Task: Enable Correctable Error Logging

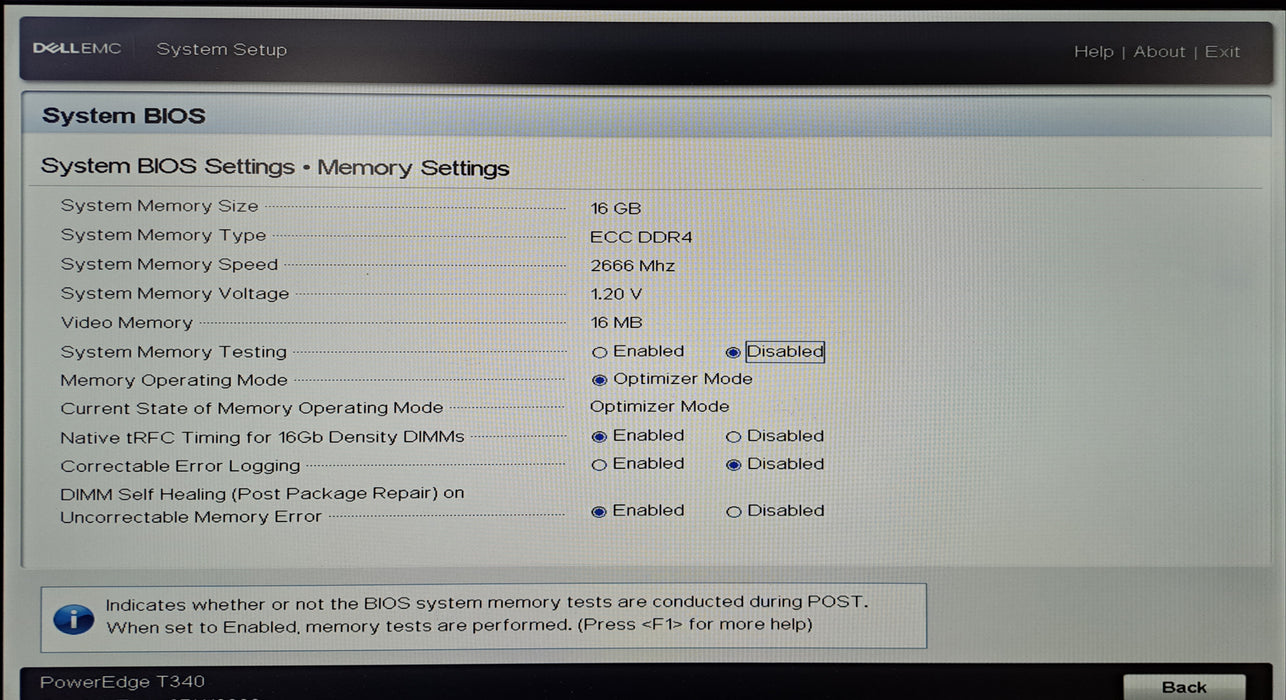Action: [600, 465]
